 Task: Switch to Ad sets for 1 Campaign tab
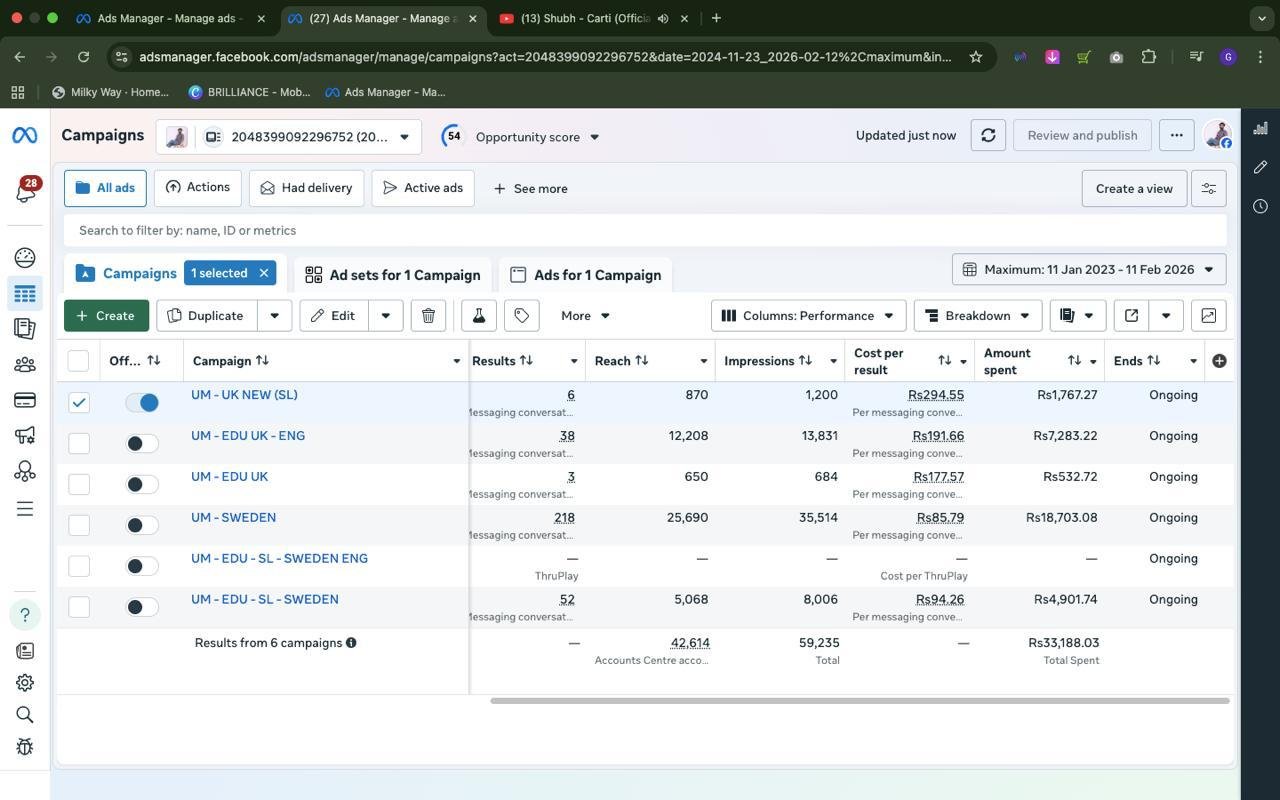click(393, 275)
